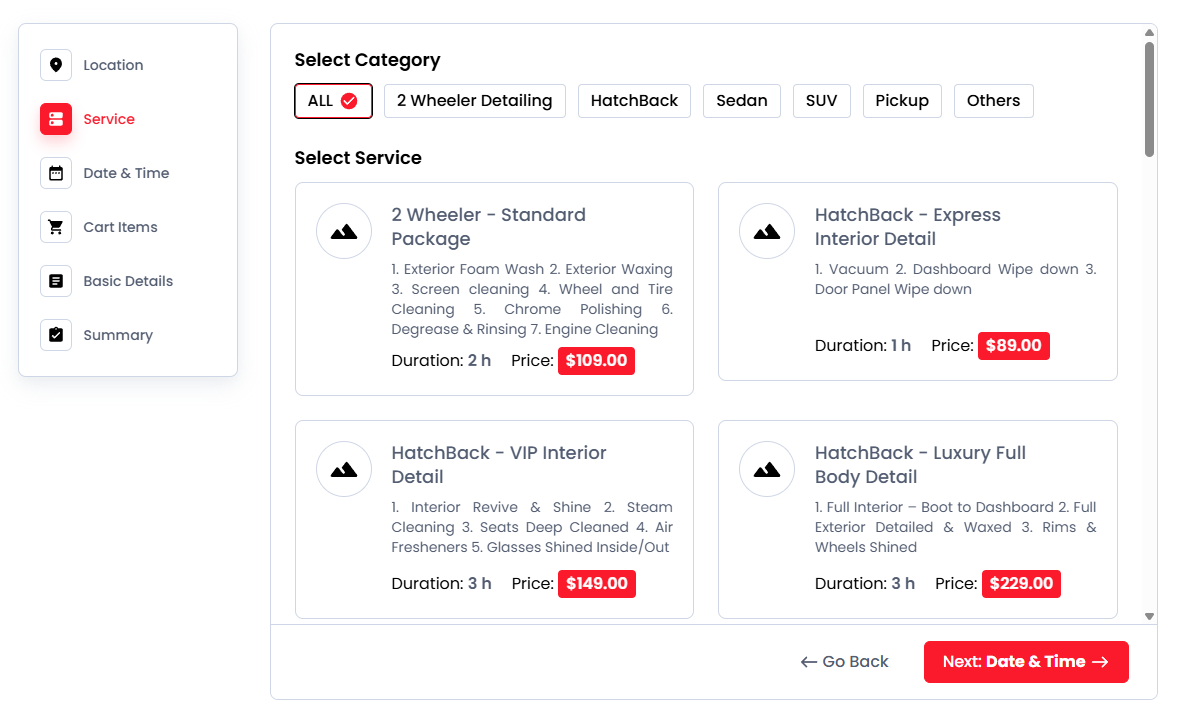Open the Date & Time calendar icon

pyautogui.click(x=56, y=173)
